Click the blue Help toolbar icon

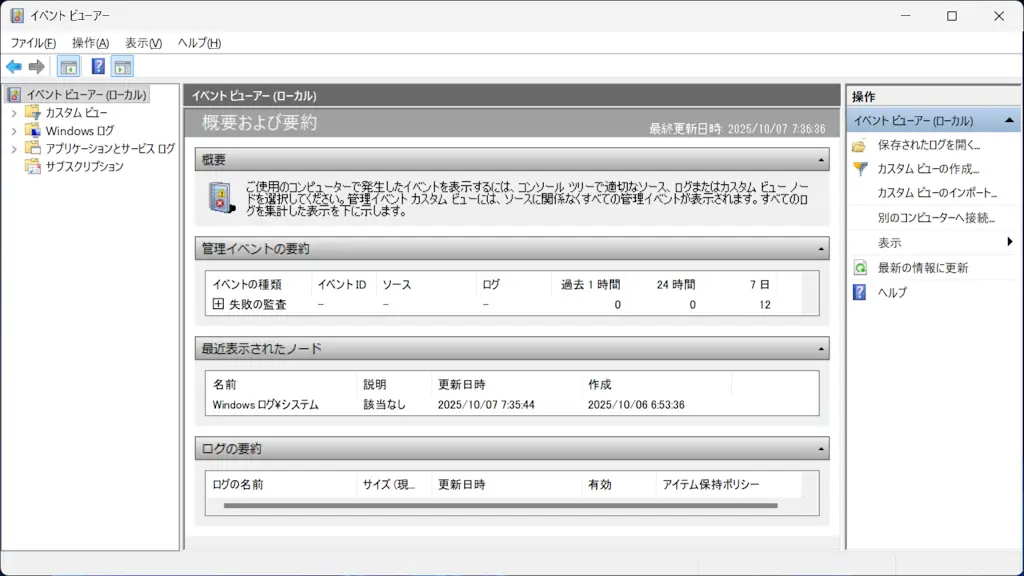(x=98, y=67)
